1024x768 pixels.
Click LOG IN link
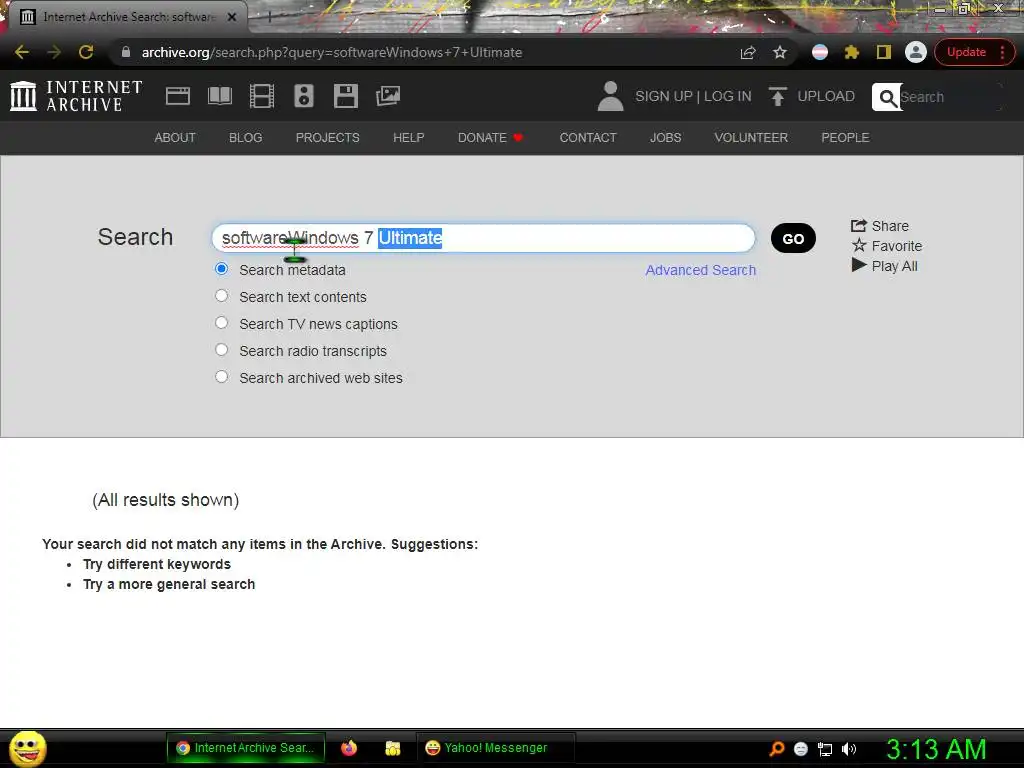pos(728,96)
